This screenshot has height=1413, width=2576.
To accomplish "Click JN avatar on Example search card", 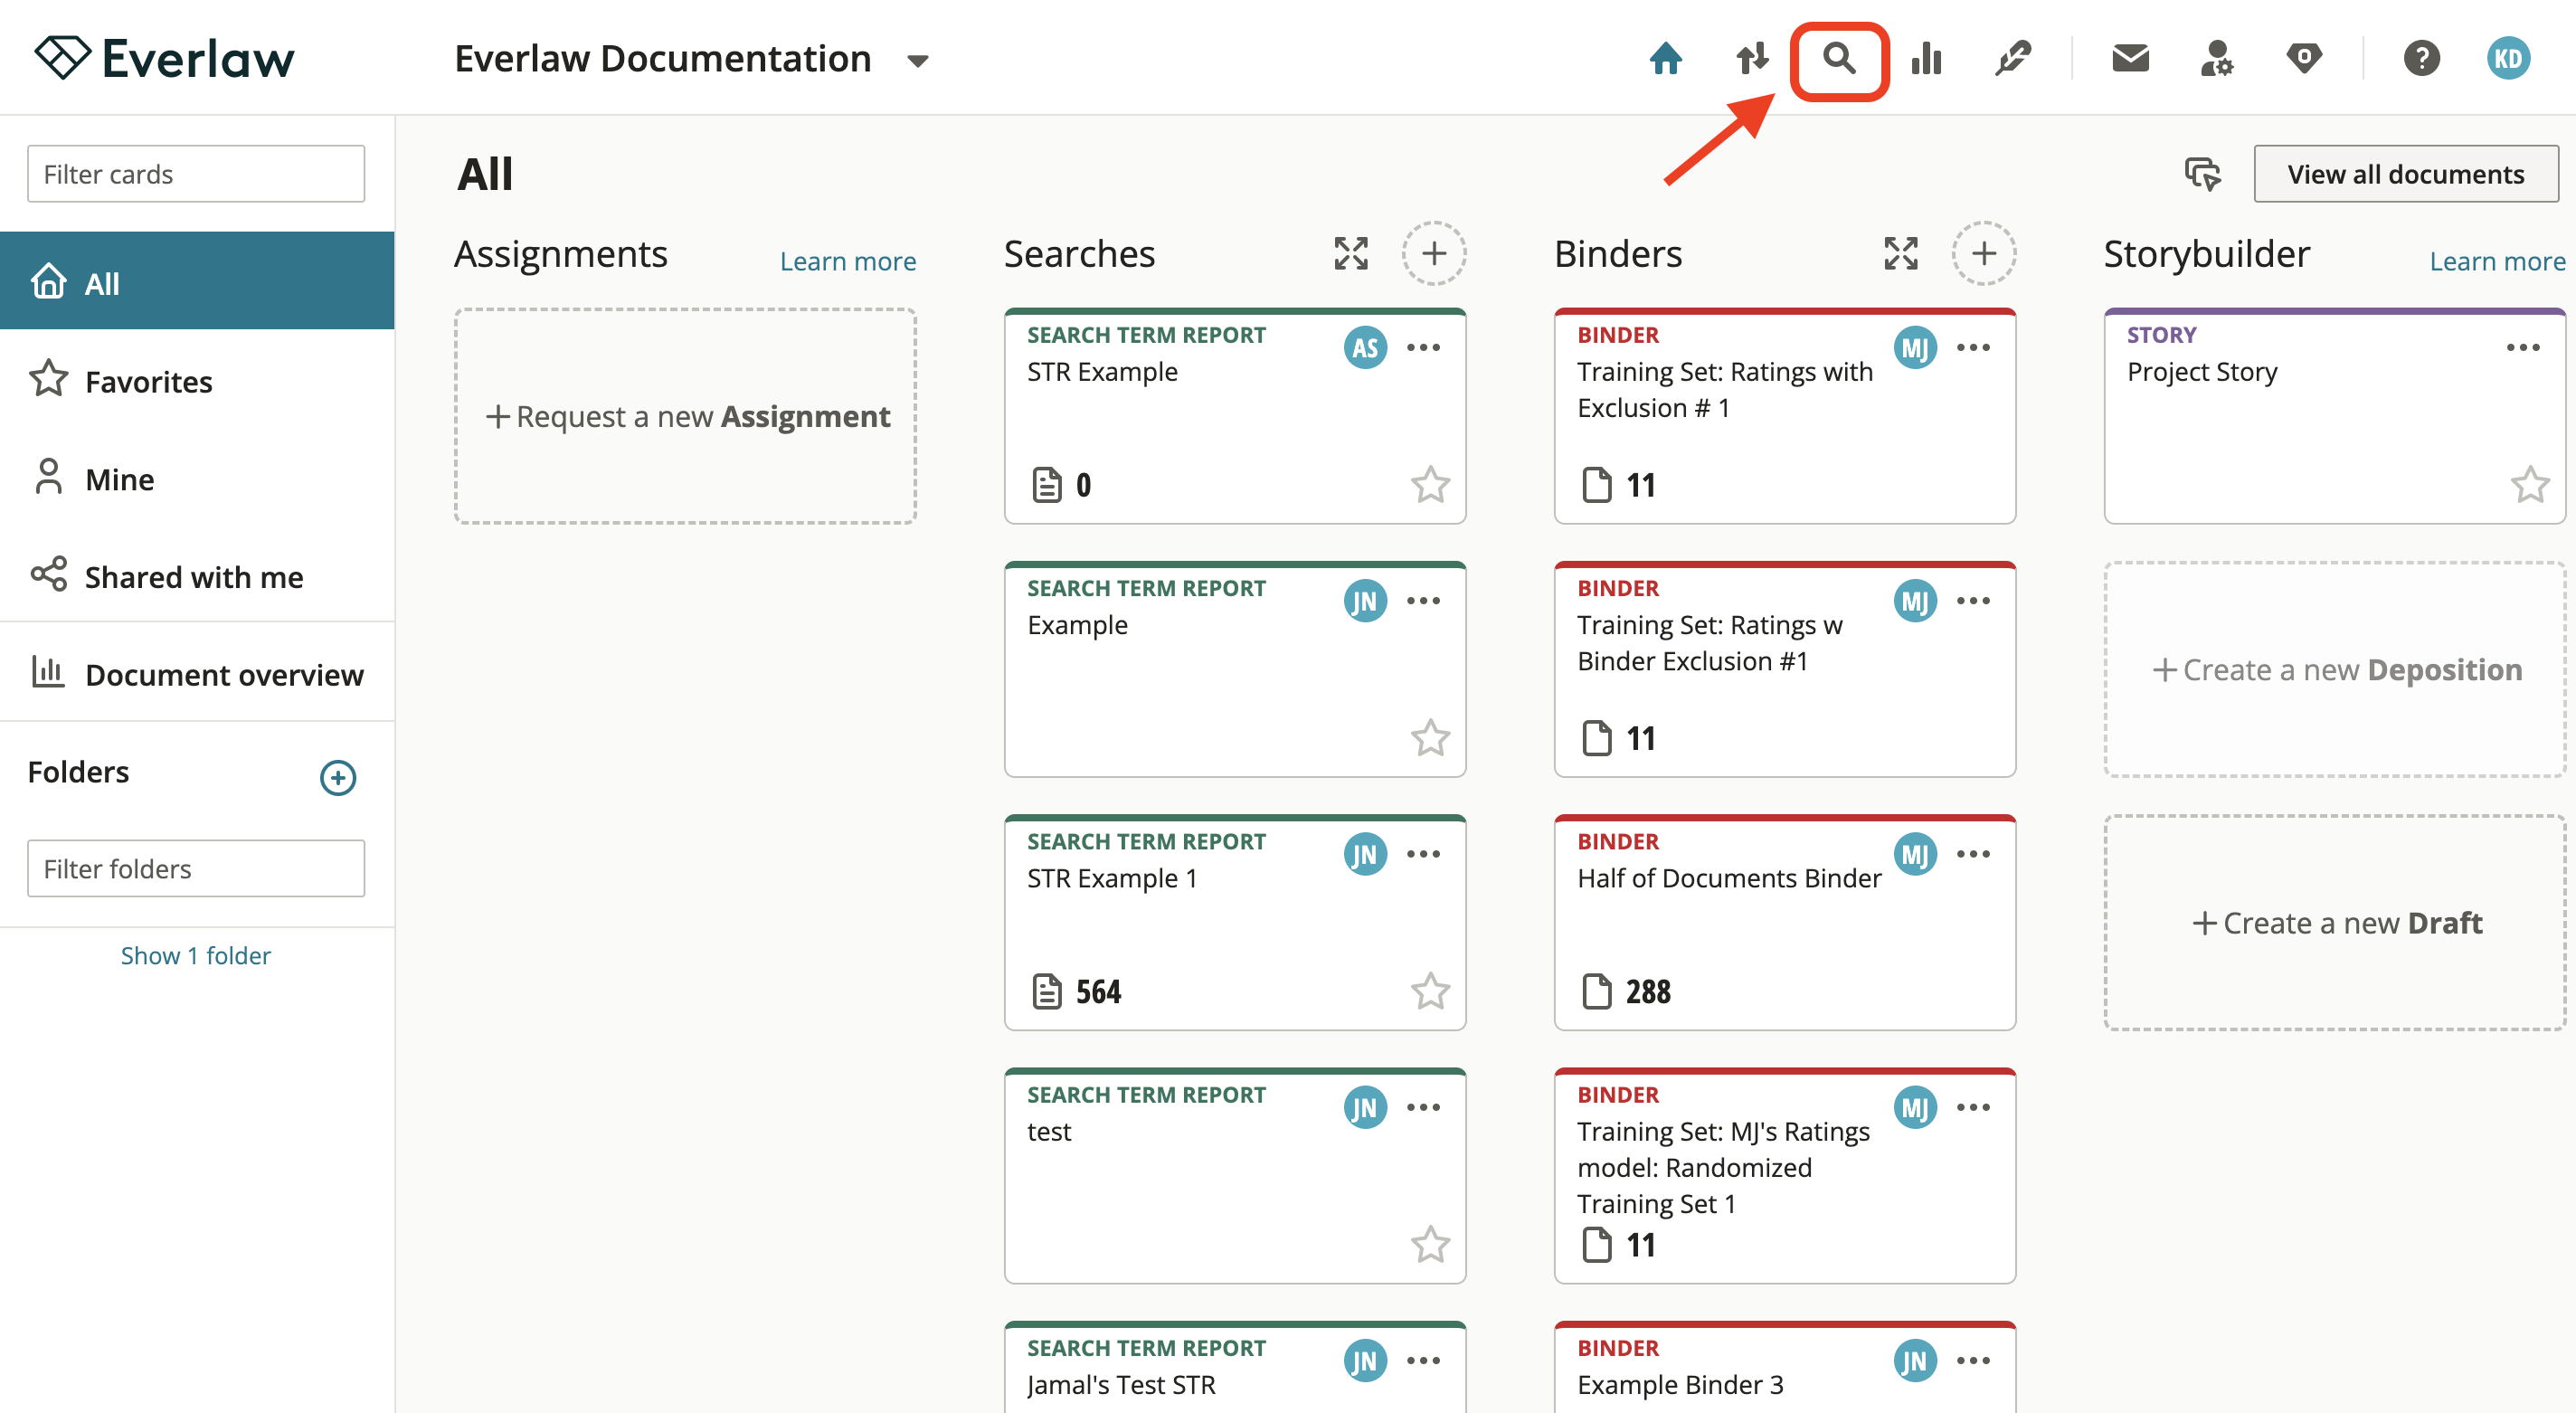I will (1365, 600).
